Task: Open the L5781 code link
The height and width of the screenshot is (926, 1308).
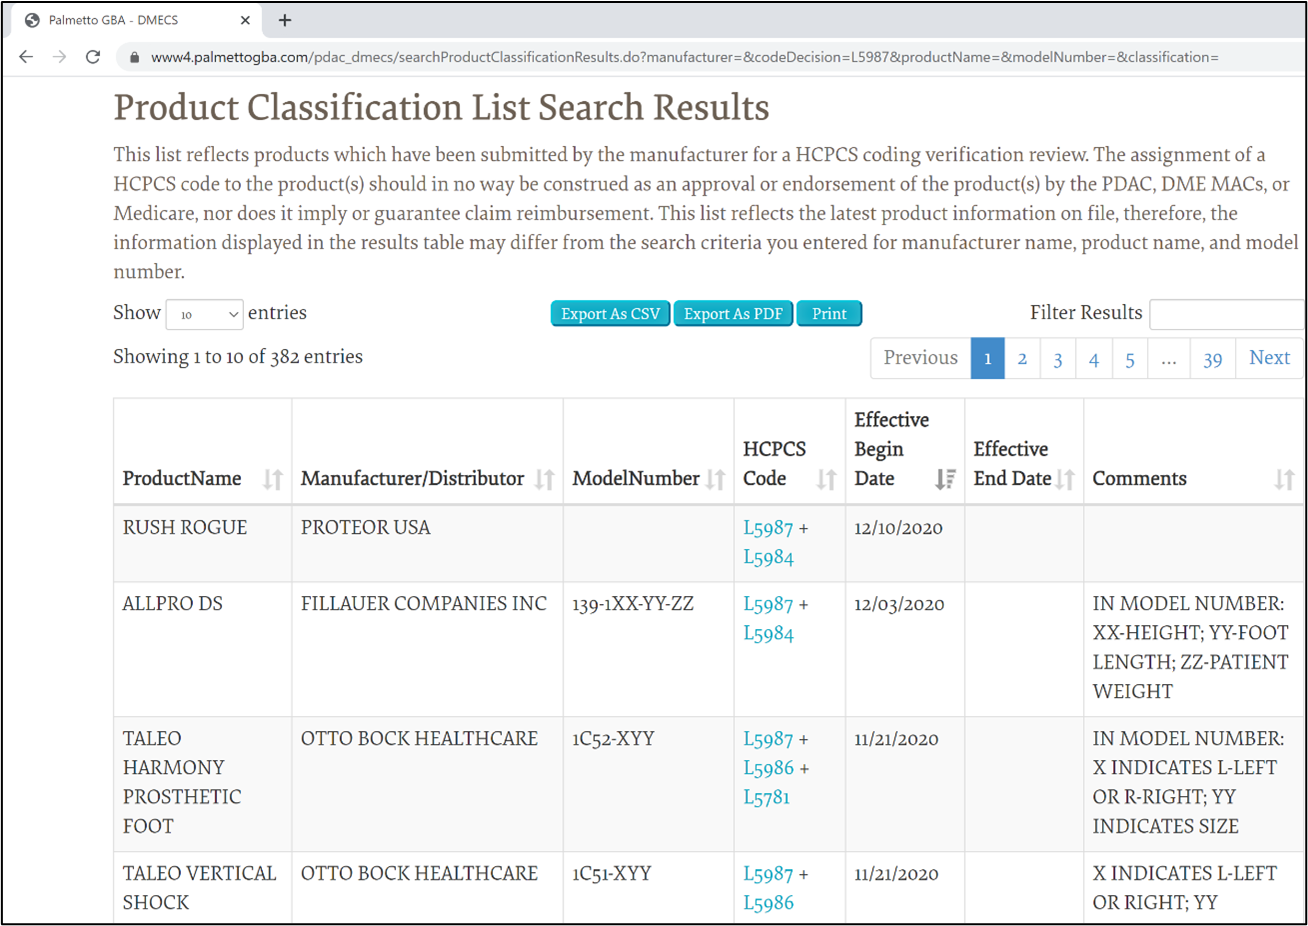Action: point(766,797)
